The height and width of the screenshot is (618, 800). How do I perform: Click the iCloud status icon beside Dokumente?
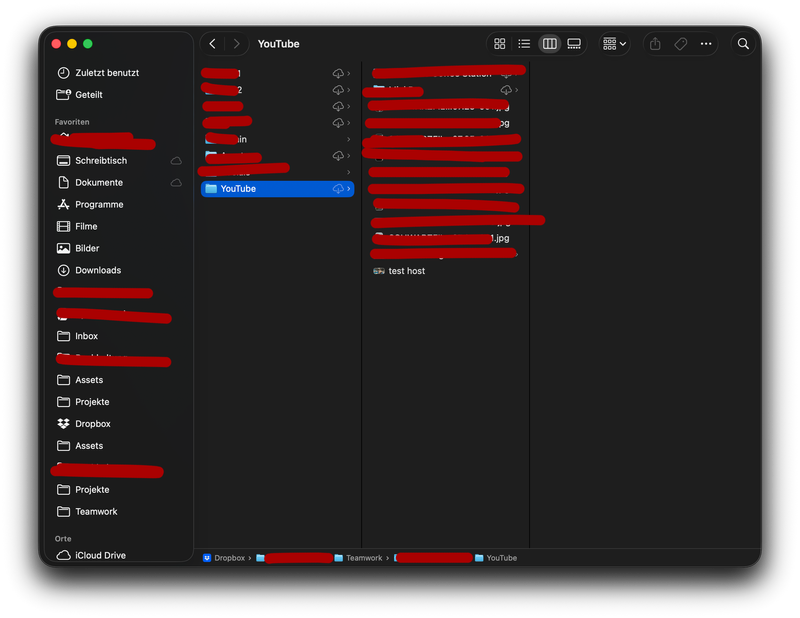(x=176, y=183)
